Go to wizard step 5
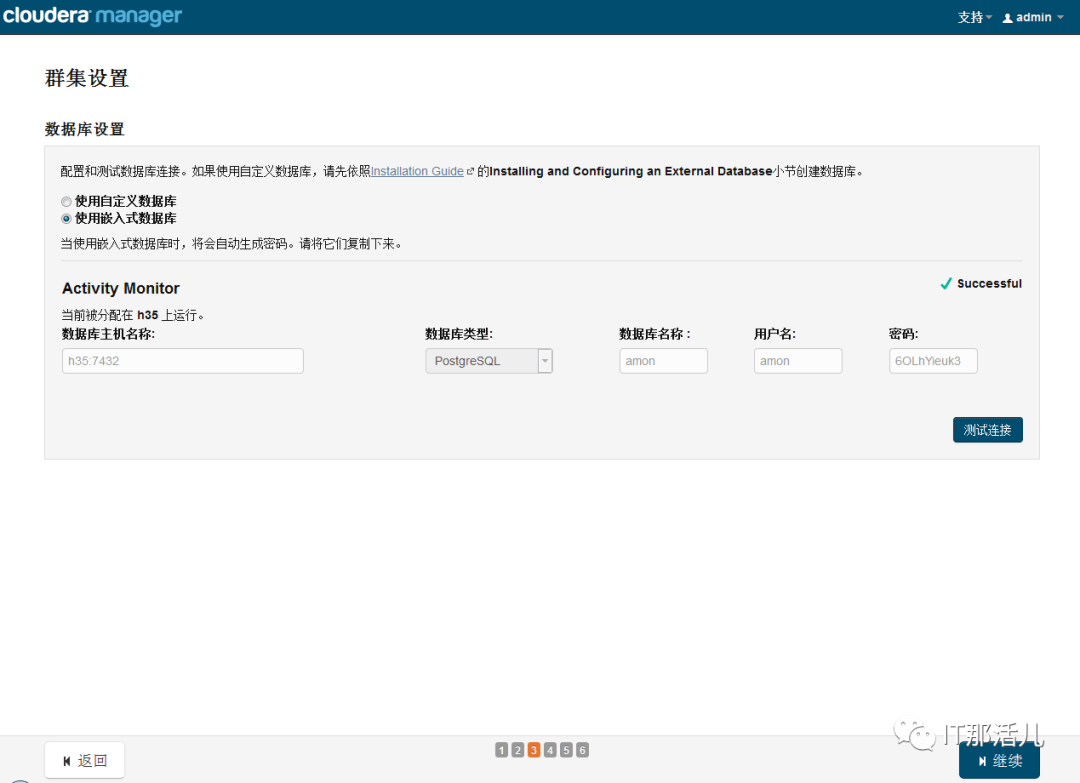Image resolution: width=1080 pixels, height=783 pixels. (566, 750)
